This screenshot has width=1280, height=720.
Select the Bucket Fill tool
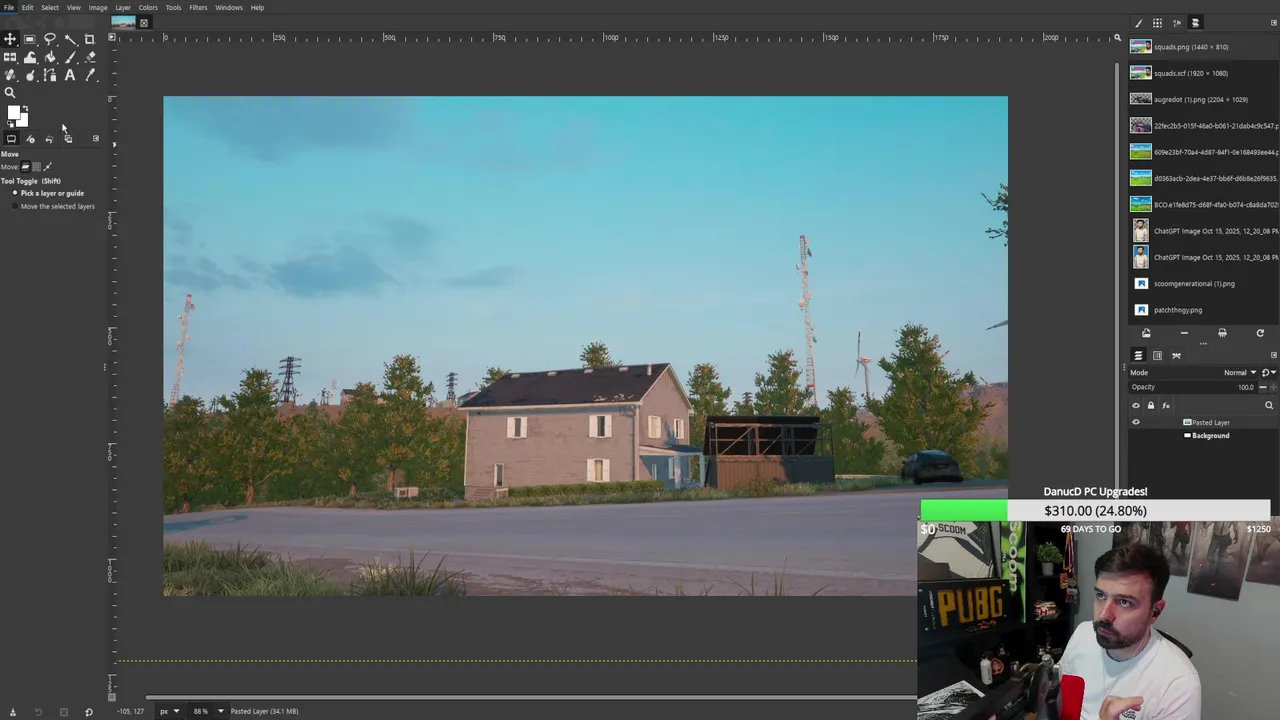click(x=50, y=57)
